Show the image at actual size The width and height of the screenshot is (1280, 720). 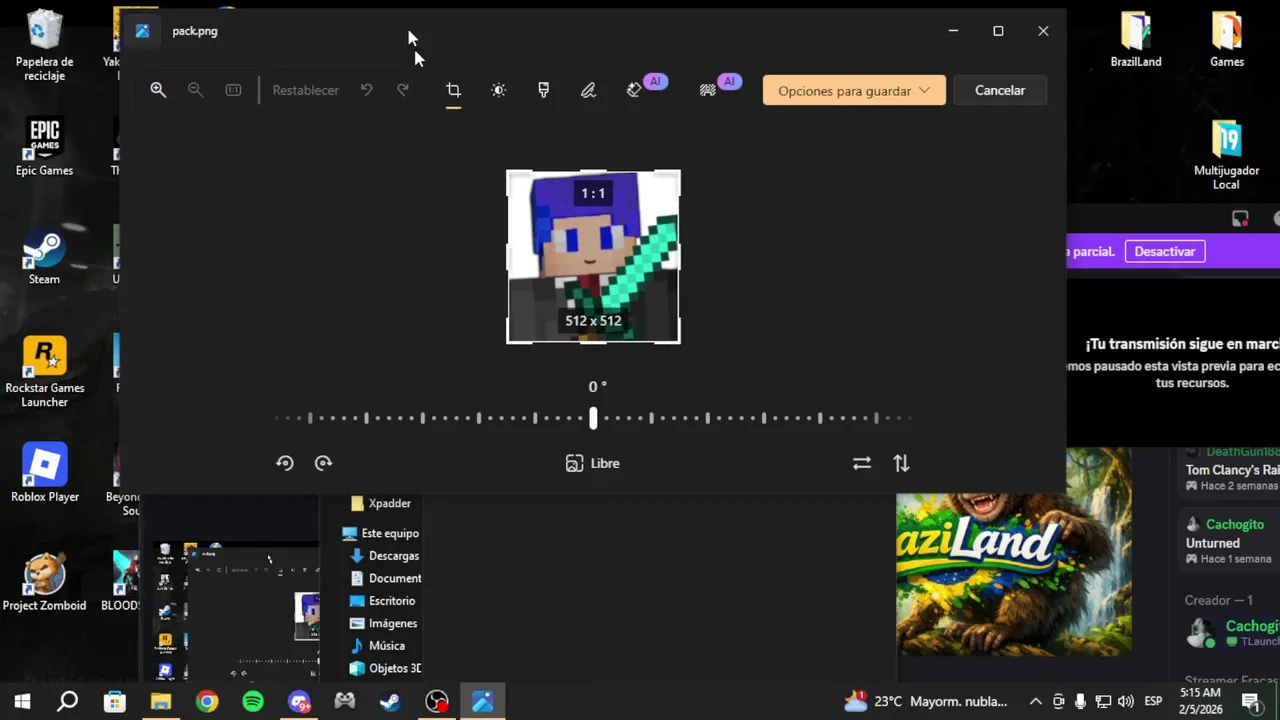pyautogui.click(x=233, y=90)
